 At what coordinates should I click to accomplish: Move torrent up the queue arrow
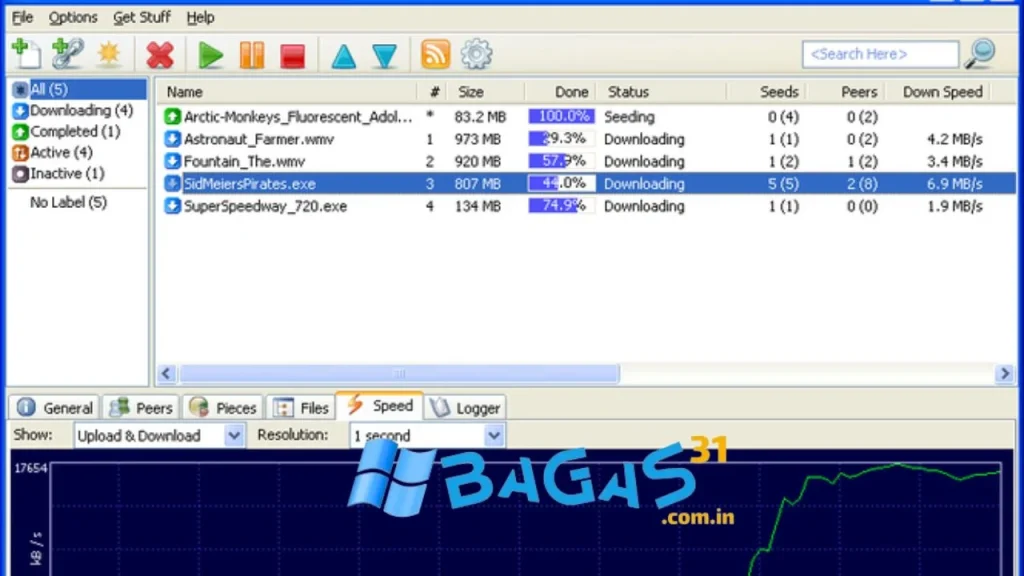coord(344,56)
